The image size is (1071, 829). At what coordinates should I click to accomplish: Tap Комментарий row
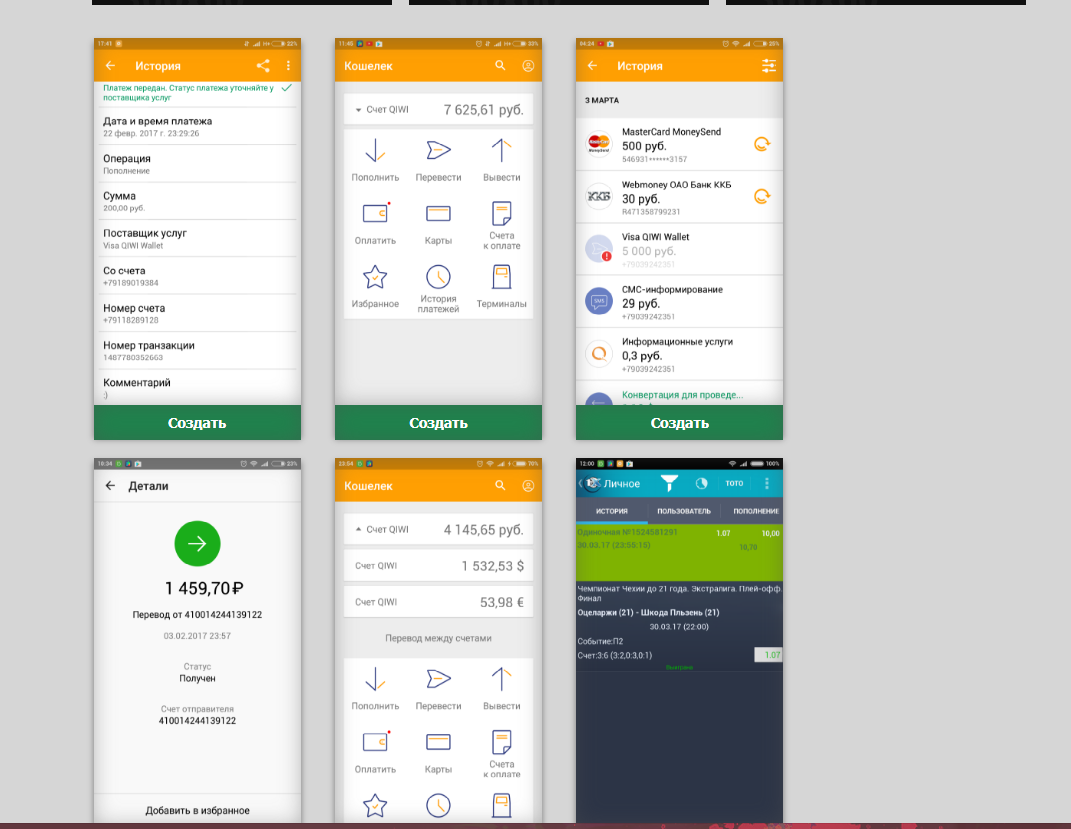click(x=197, y=387)
